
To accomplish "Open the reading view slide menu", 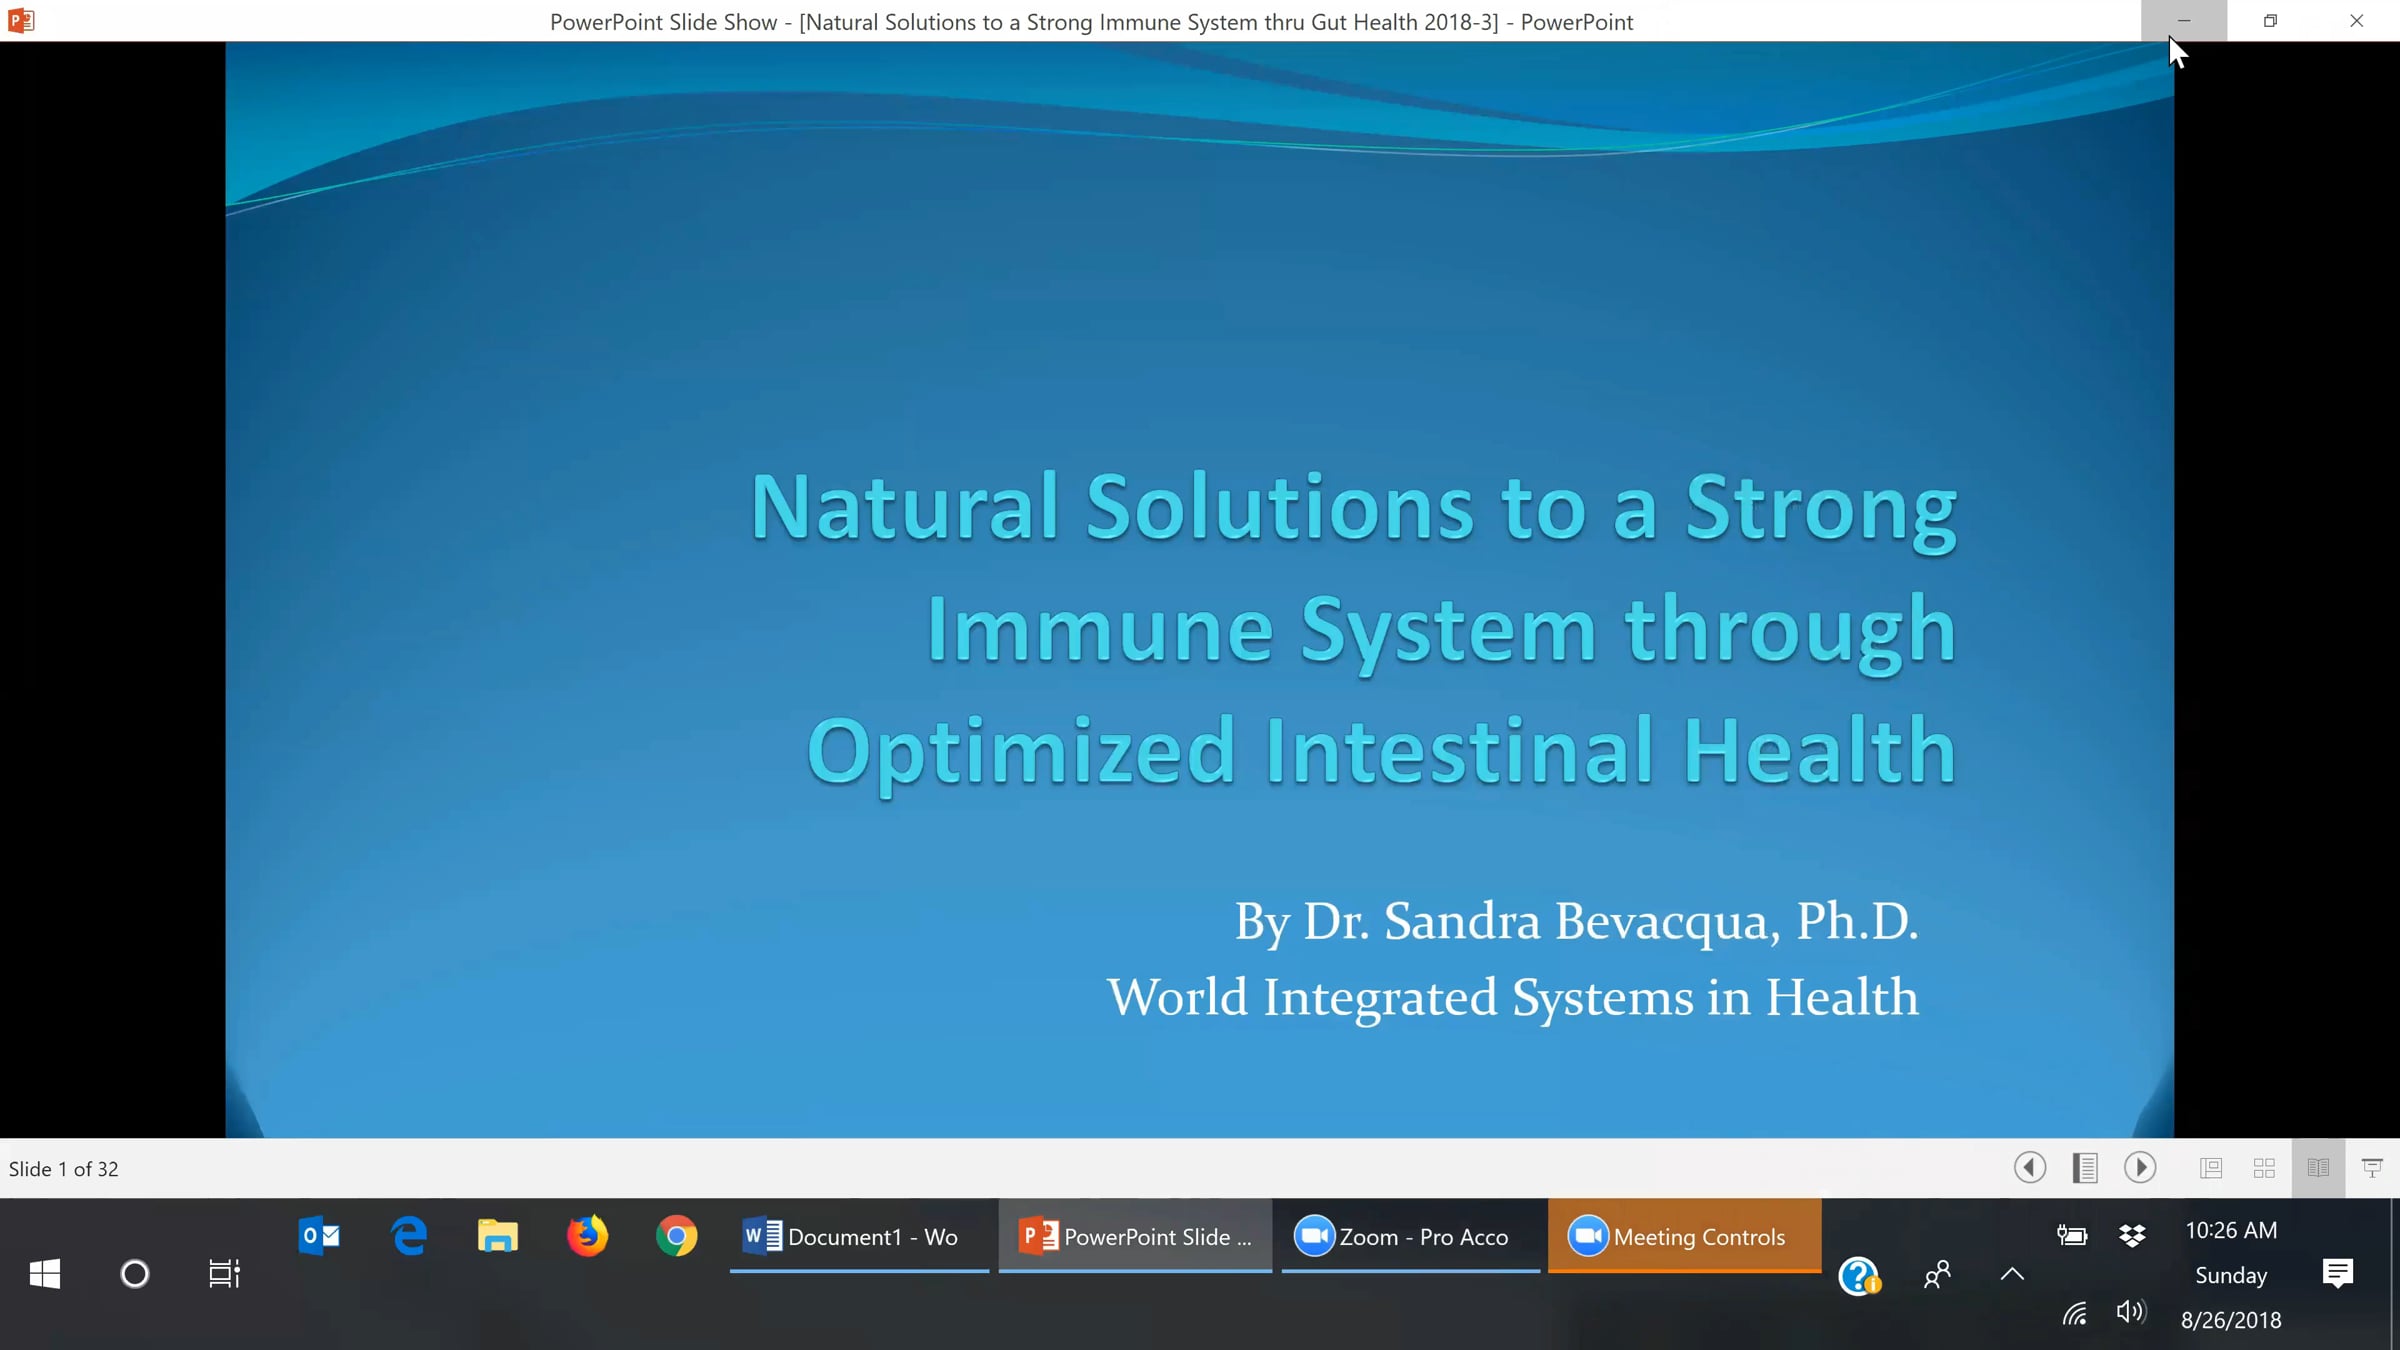I will click(x=2085, y=1167).
